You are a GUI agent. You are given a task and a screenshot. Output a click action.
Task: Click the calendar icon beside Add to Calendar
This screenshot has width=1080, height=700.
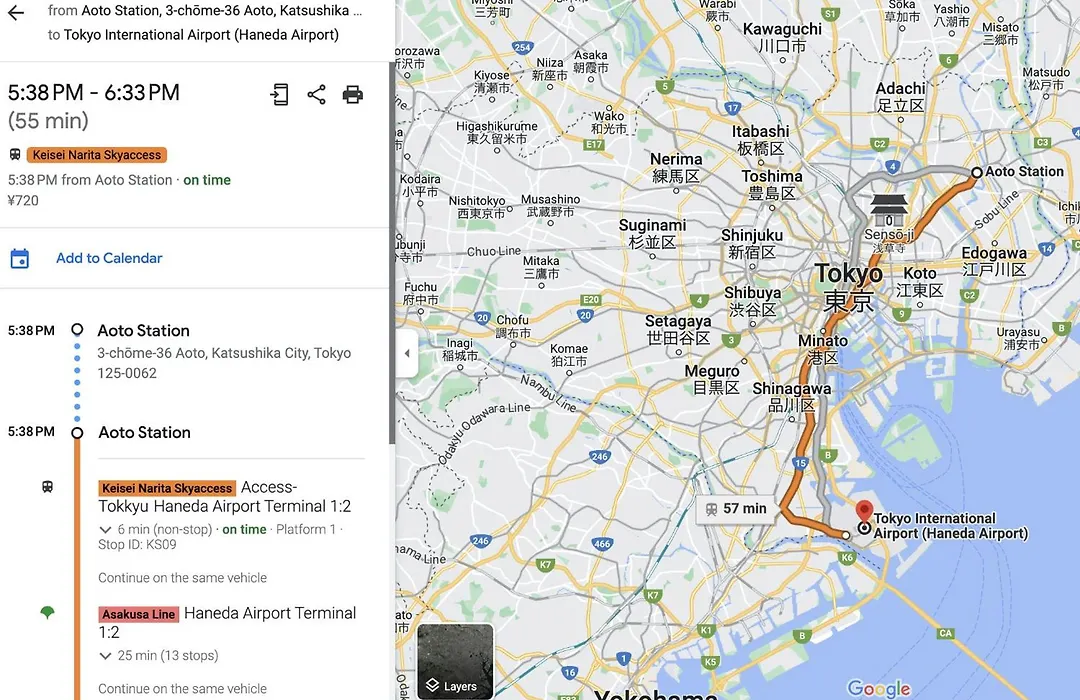[x=20, y=258]
